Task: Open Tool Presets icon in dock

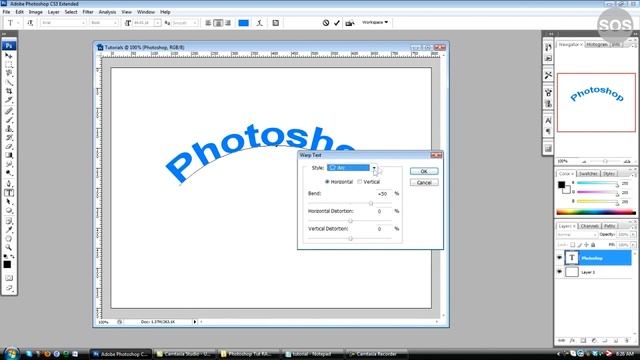Action: coord(548,75)
